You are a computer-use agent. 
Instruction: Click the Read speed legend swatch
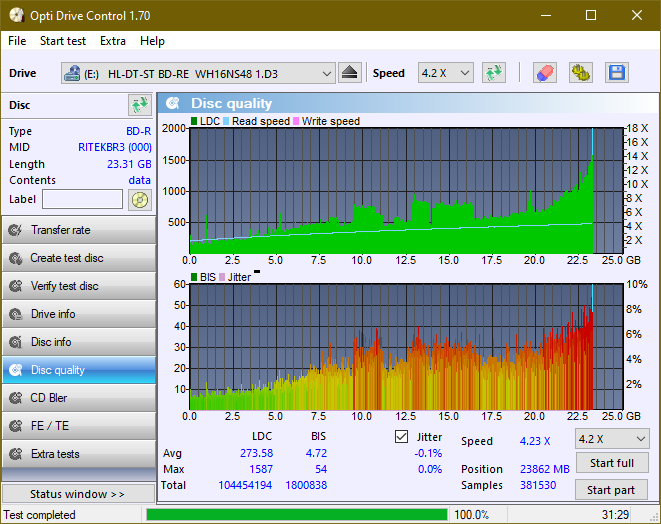[226, 121]
